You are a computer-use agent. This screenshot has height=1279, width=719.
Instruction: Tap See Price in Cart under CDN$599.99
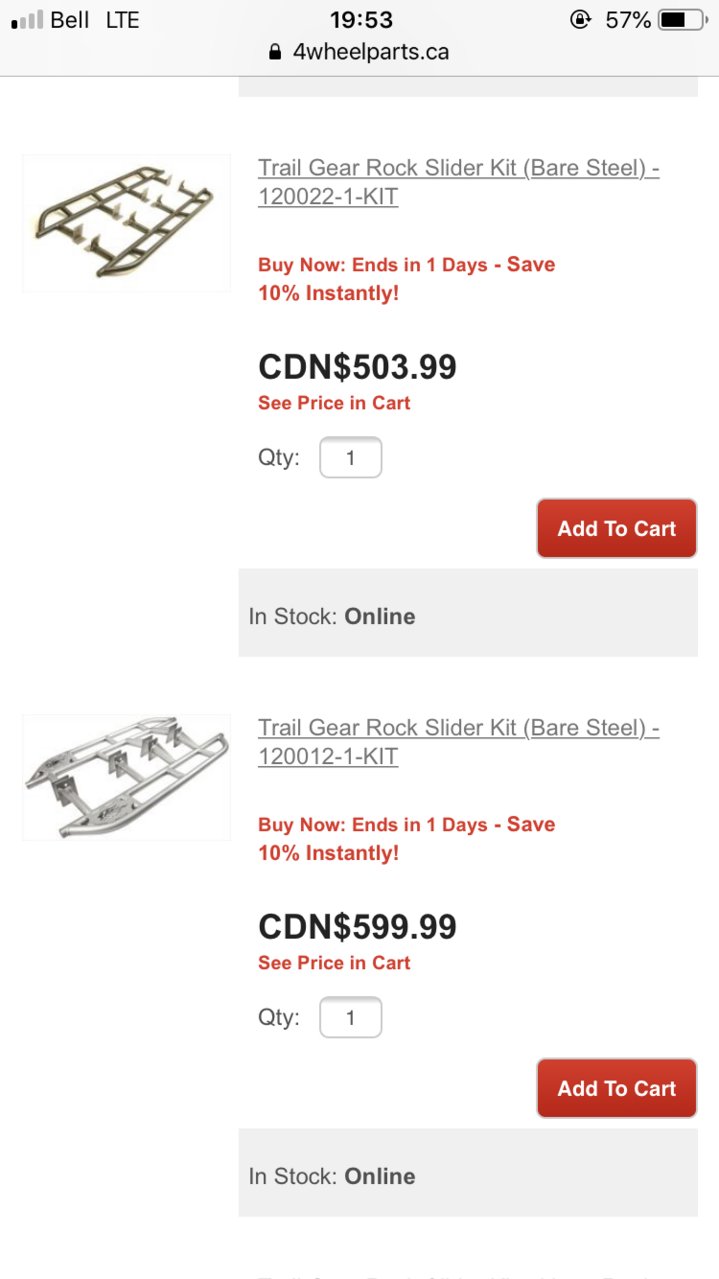click(334, 963)
